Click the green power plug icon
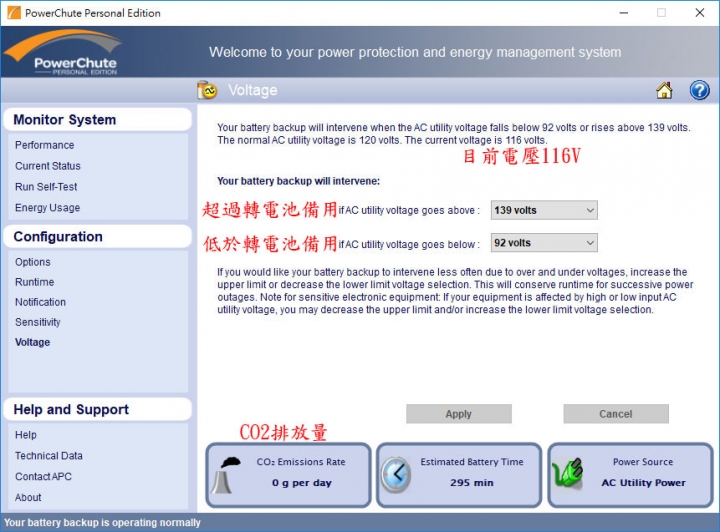The width and height of the screenshot is (720, 532). point(568,473)
